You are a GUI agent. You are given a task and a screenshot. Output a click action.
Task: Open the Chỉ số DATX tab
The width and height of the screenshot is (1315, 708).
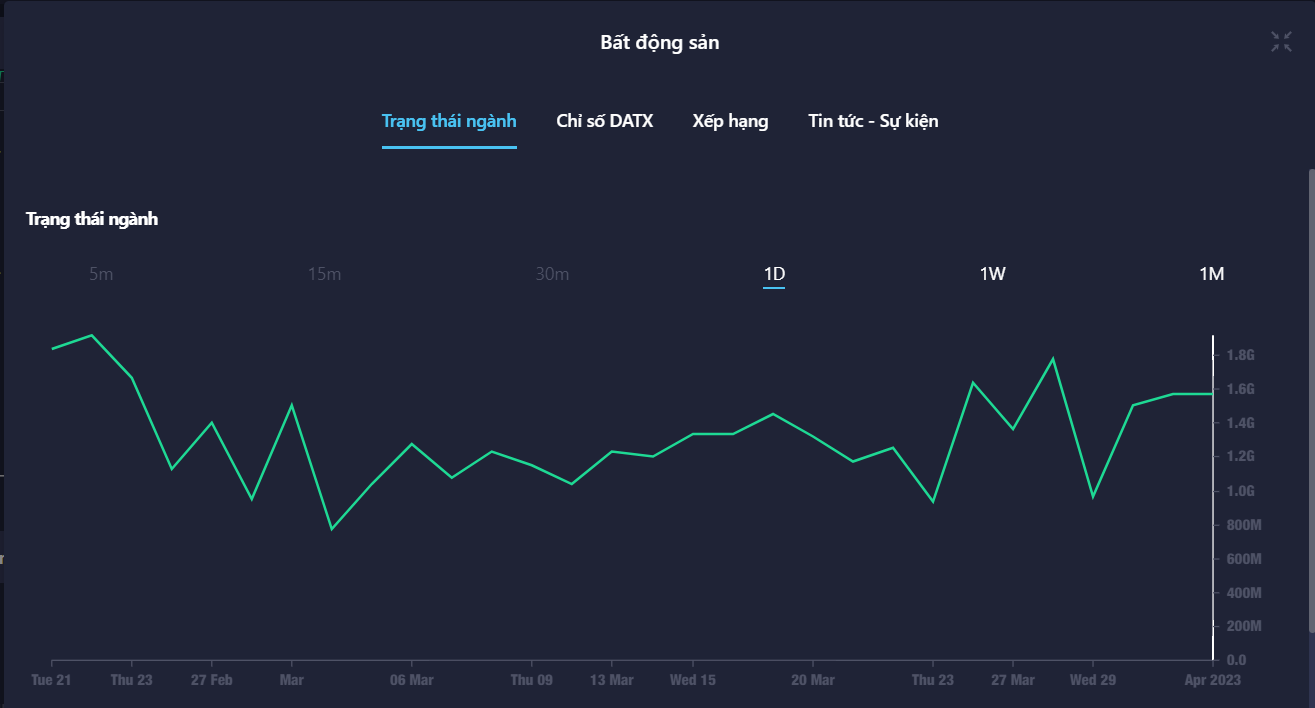[x=604, y=121]
